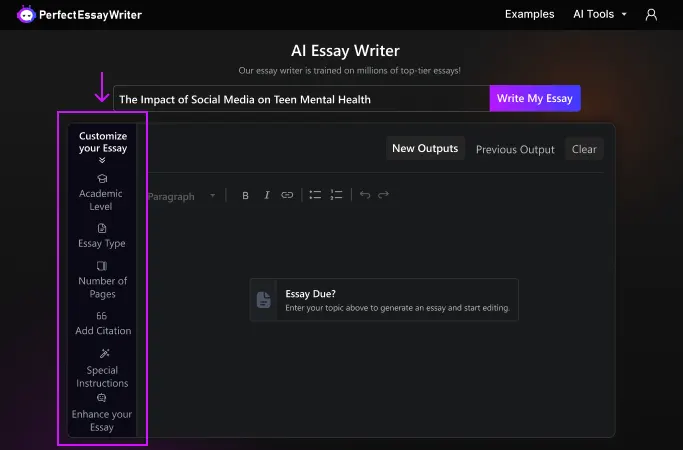Focus the essay topic input field
The height and width of the screenshot is (450, 683).
click(x=301, y=99)
